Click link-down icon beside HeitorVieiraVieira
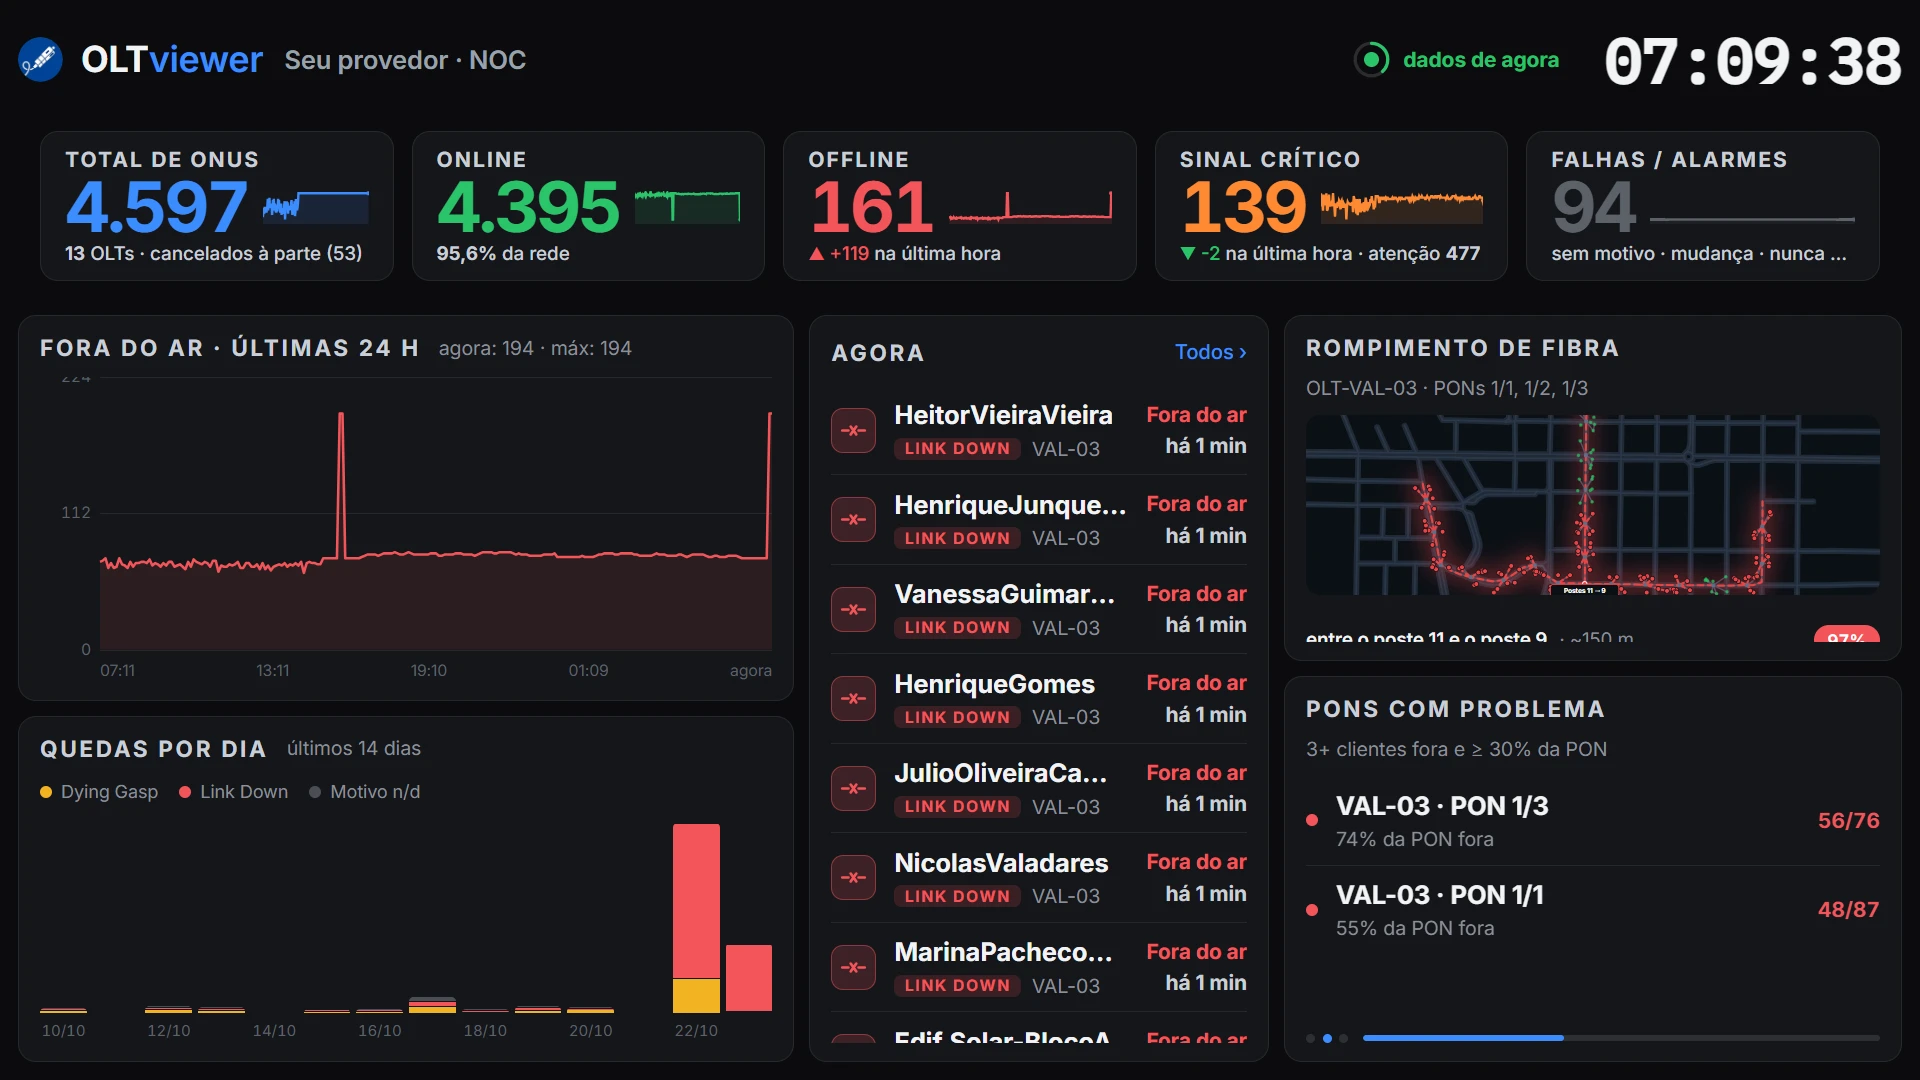Image resolution: width=1920 pixels, height=1080 pixels. coord(853,431)
